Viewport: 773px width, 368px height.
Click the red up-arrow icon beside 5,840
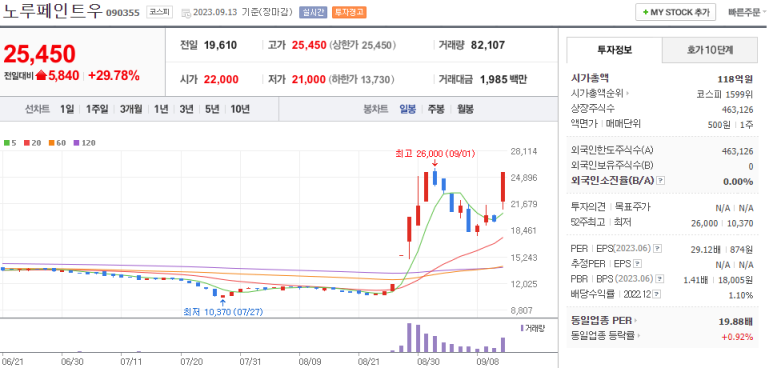[x=41, y=76]
